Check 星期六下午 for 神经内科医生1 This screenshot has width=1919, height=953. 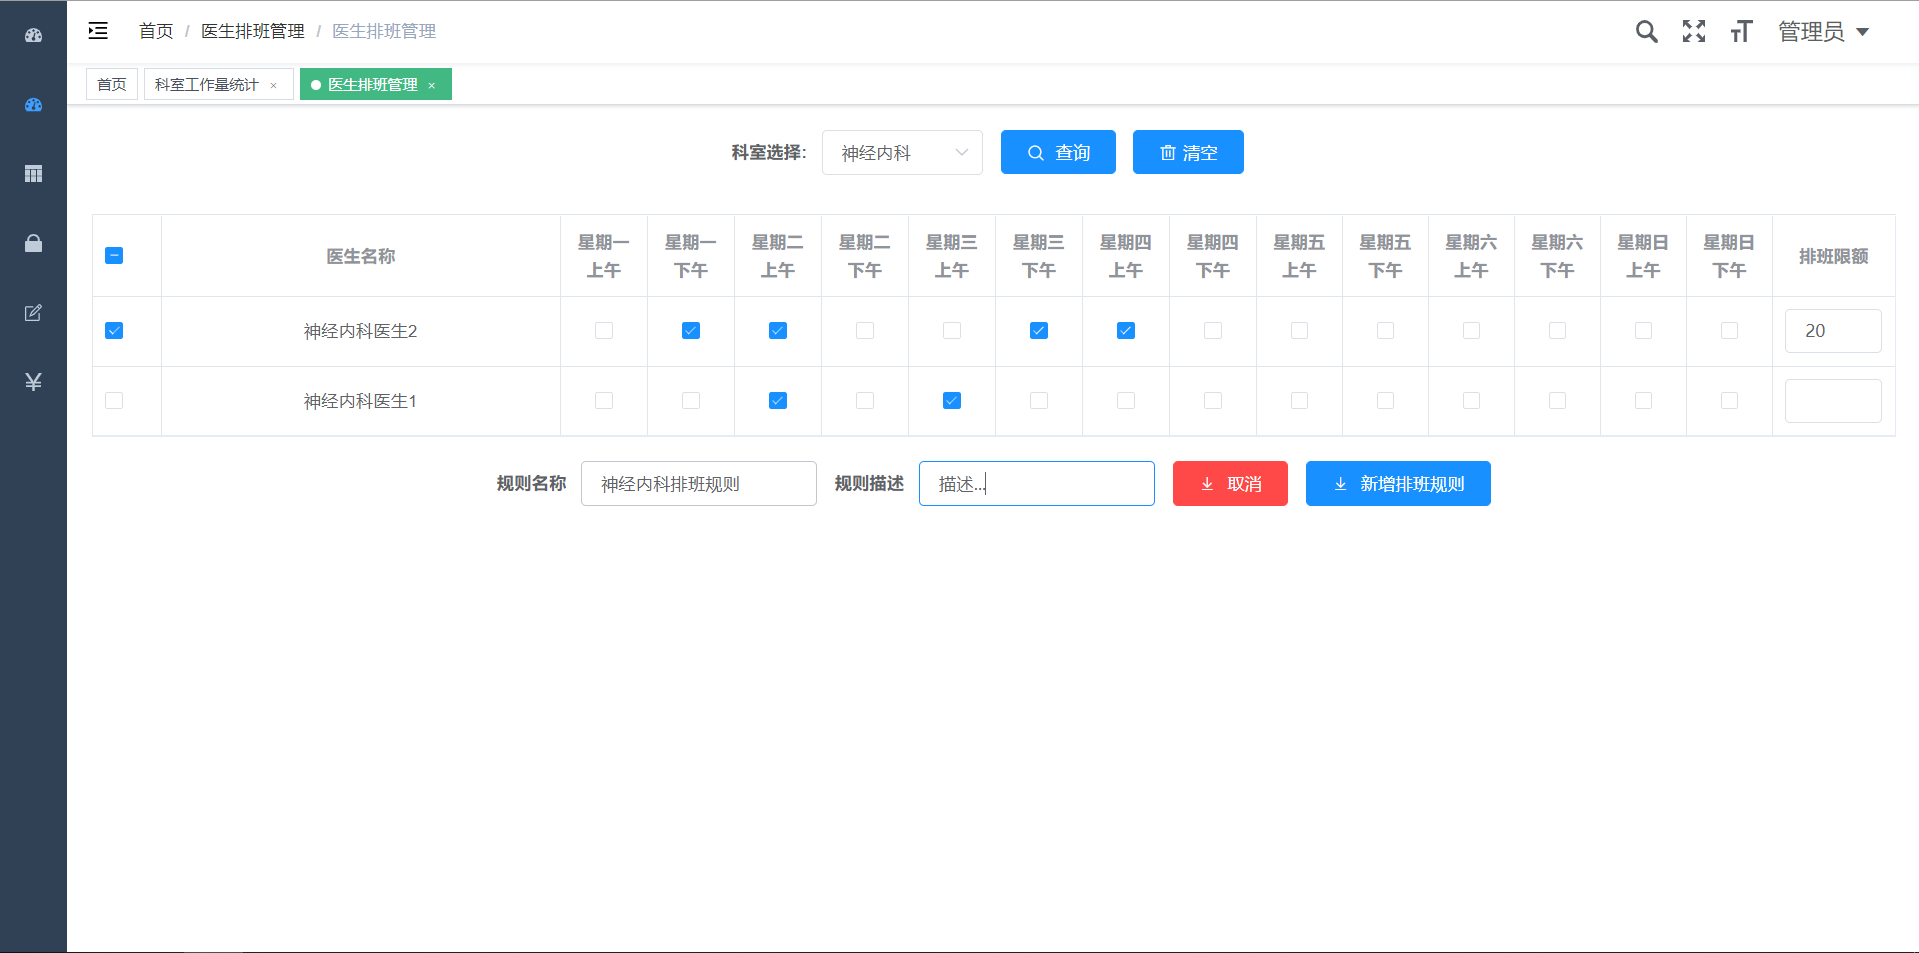[1557, 401]
